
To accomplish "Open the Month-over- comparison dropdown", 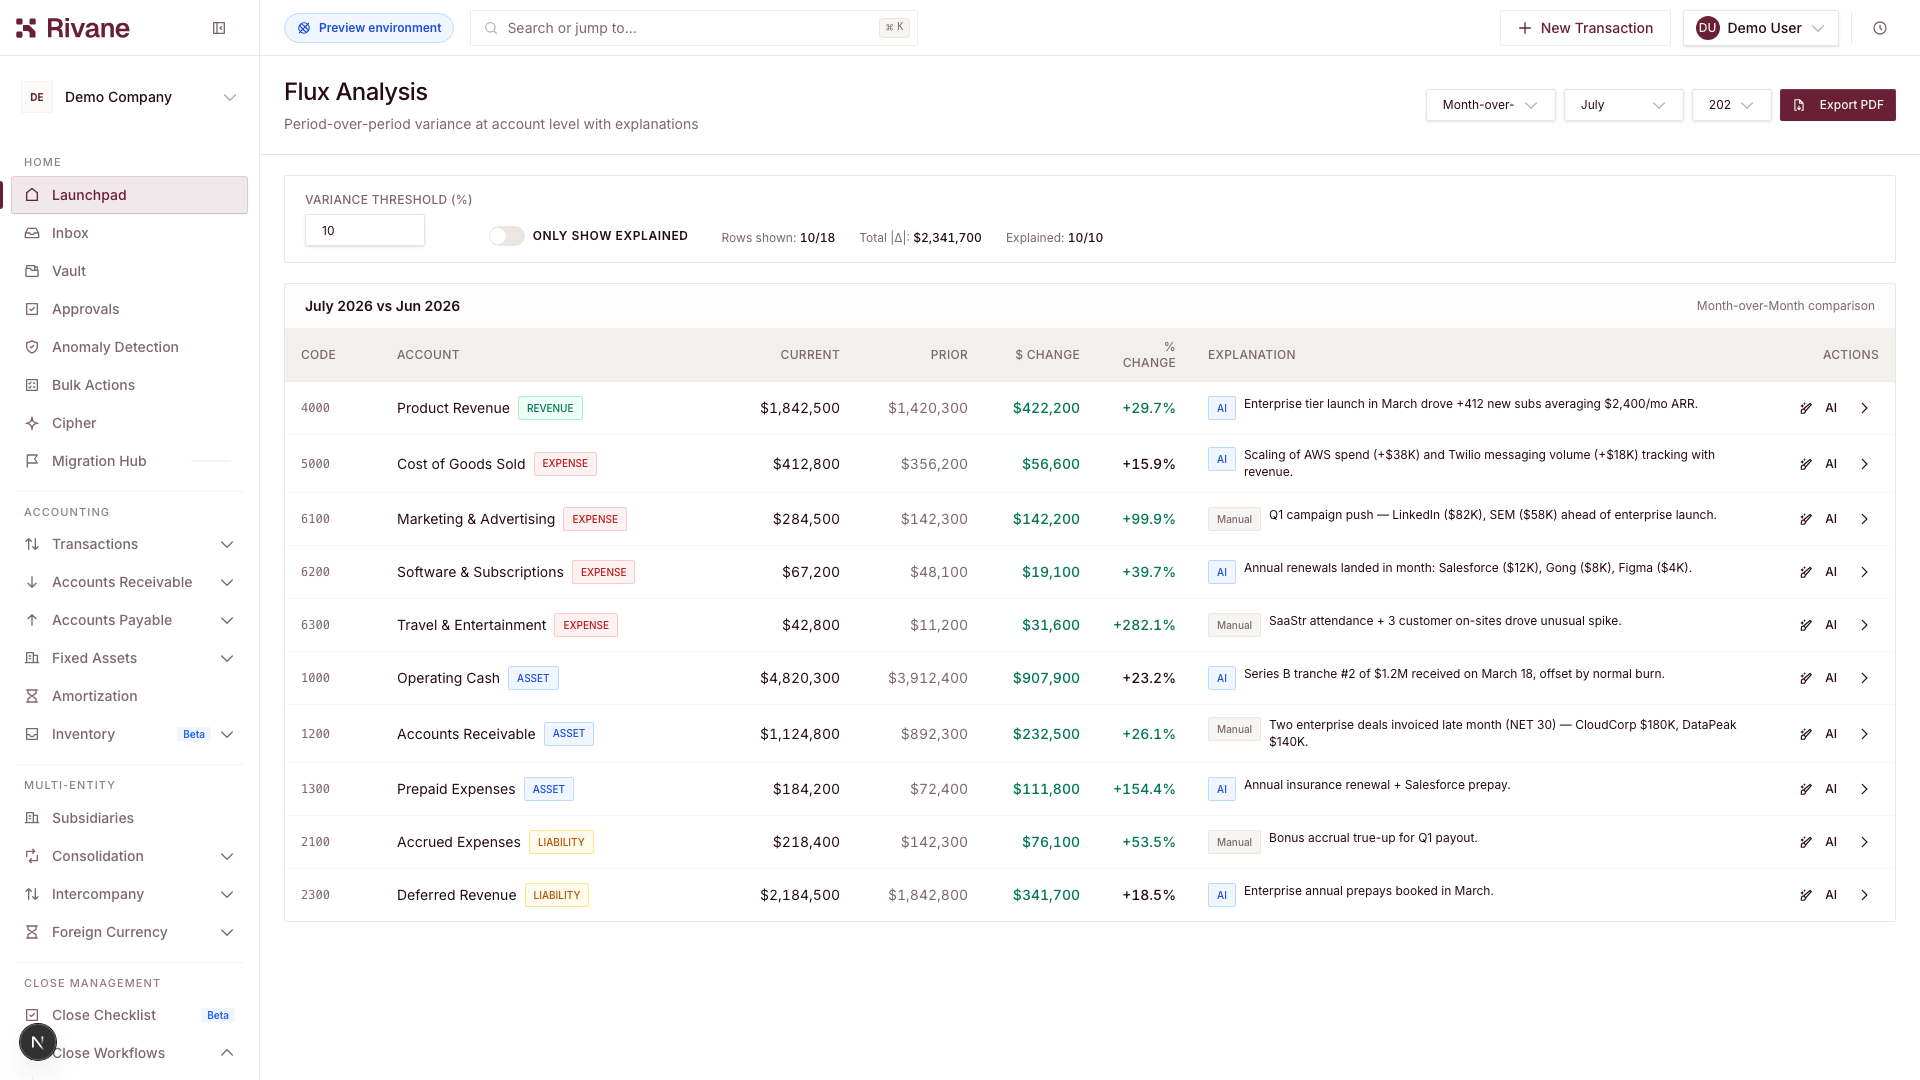I will [1490, 105].
